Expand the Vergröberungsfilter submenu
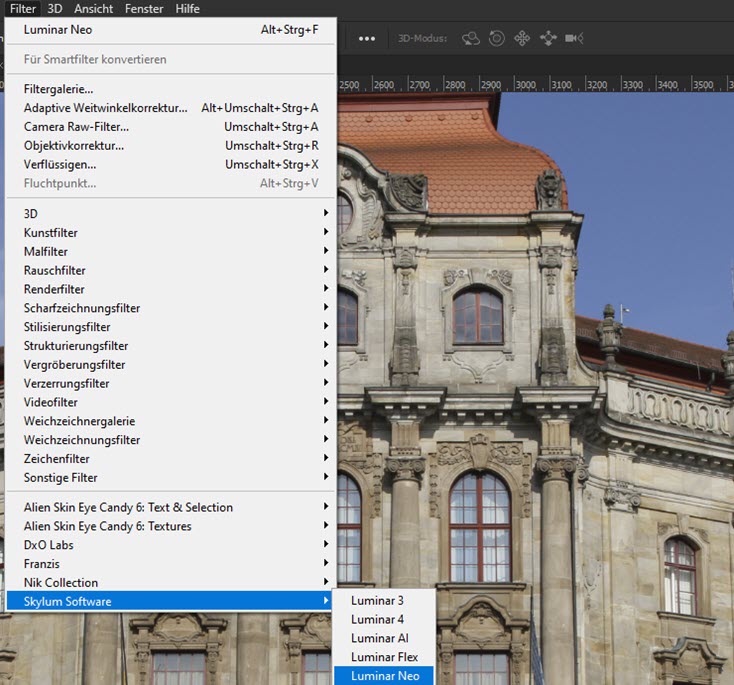Screen dimensions: 734x685 [x=171, y=365]
